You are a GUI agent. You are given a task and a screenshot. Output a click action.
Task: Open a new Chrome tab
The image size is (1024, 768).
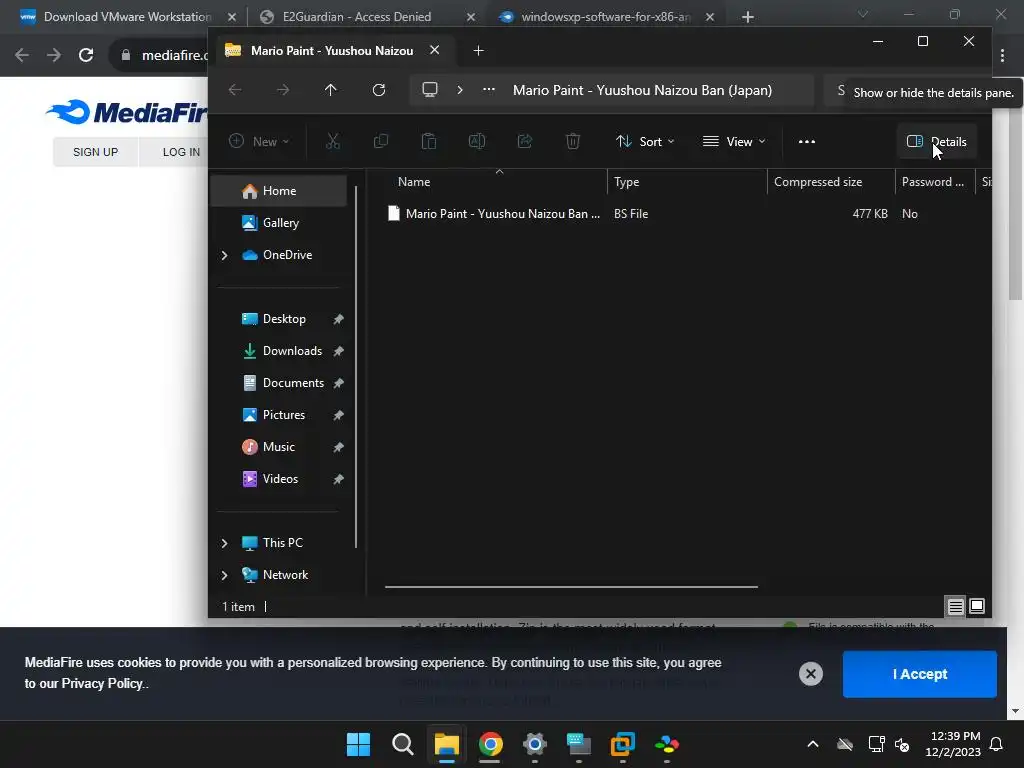pos(748,17)
